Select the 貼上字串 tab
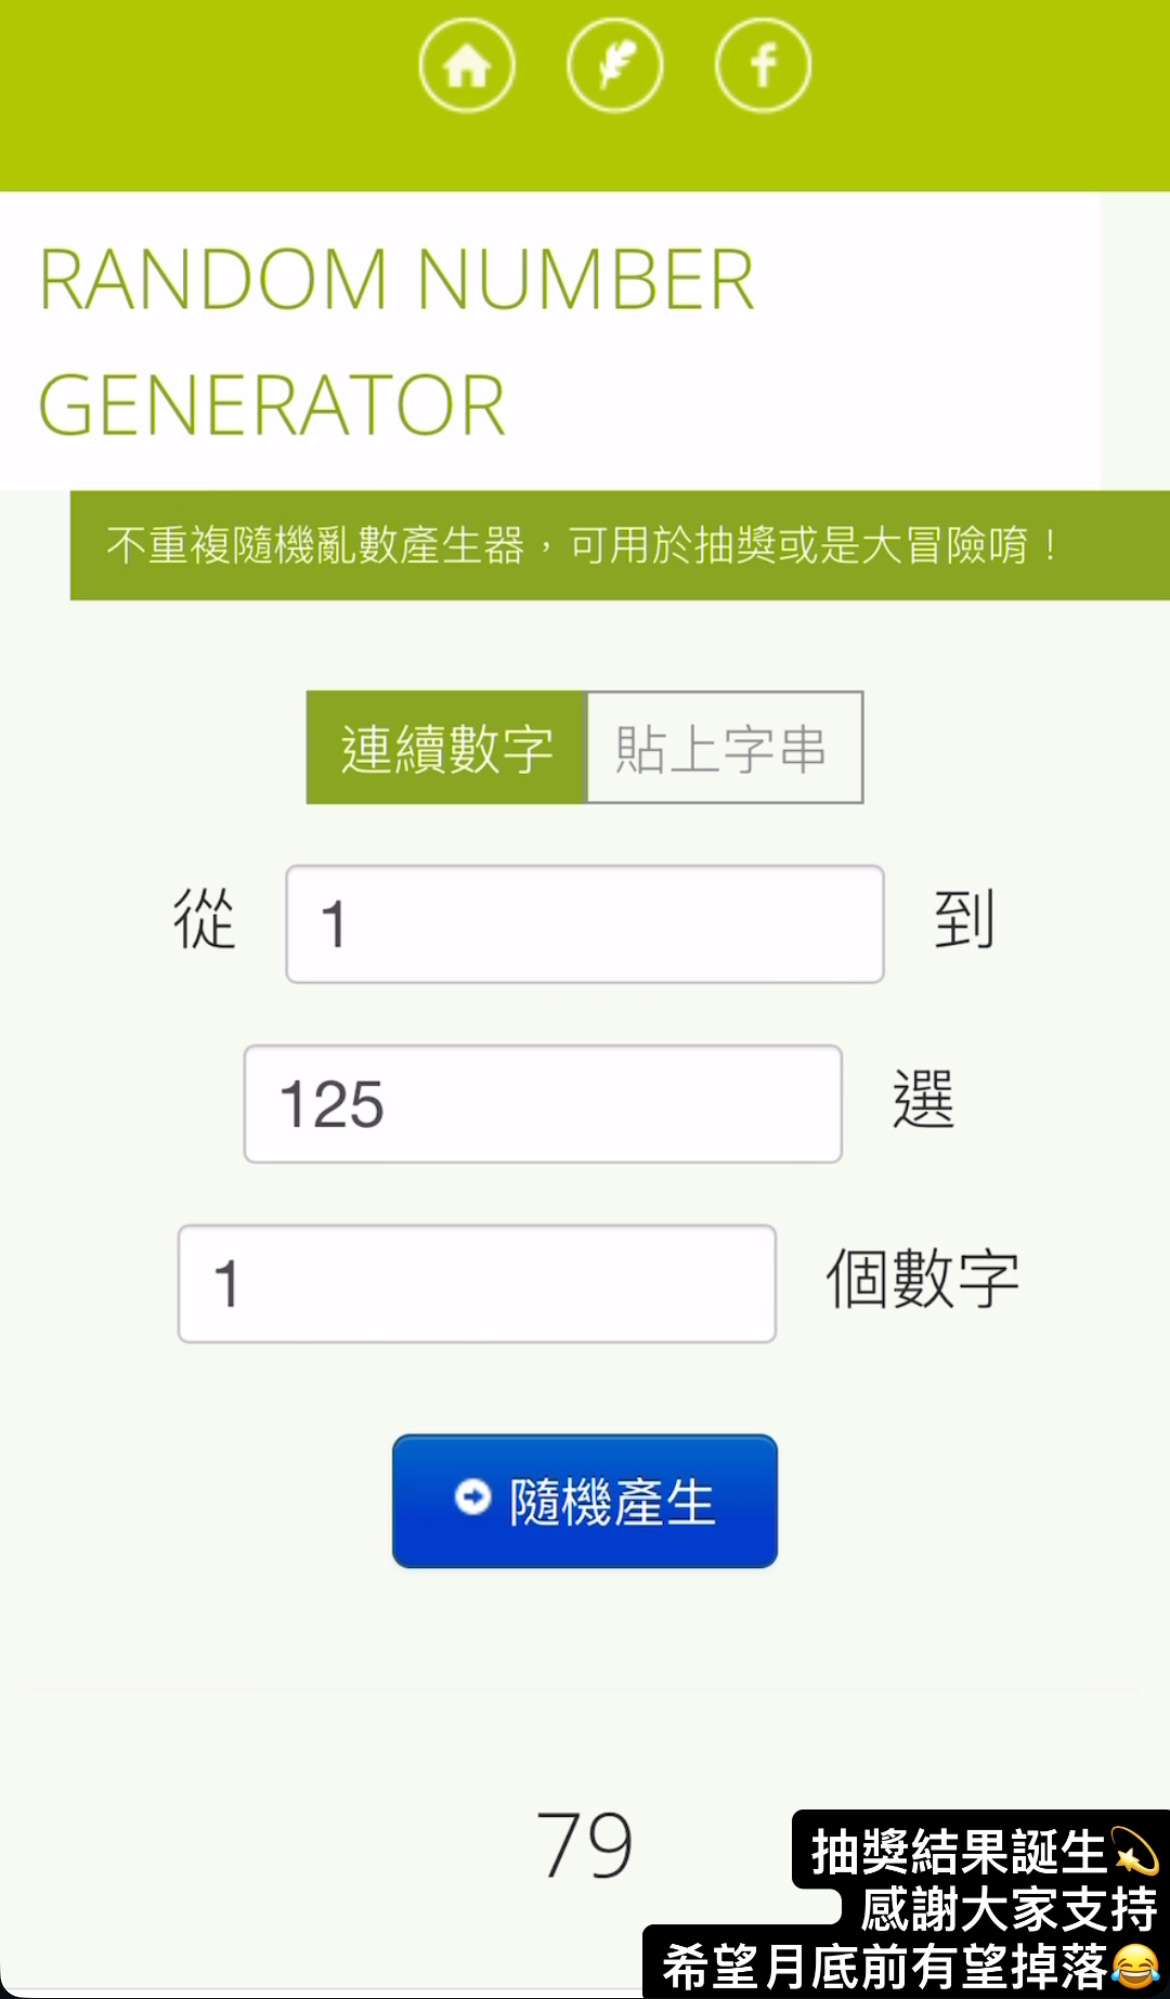This screenshot has width=1170, height=1999. click(723, 748)
